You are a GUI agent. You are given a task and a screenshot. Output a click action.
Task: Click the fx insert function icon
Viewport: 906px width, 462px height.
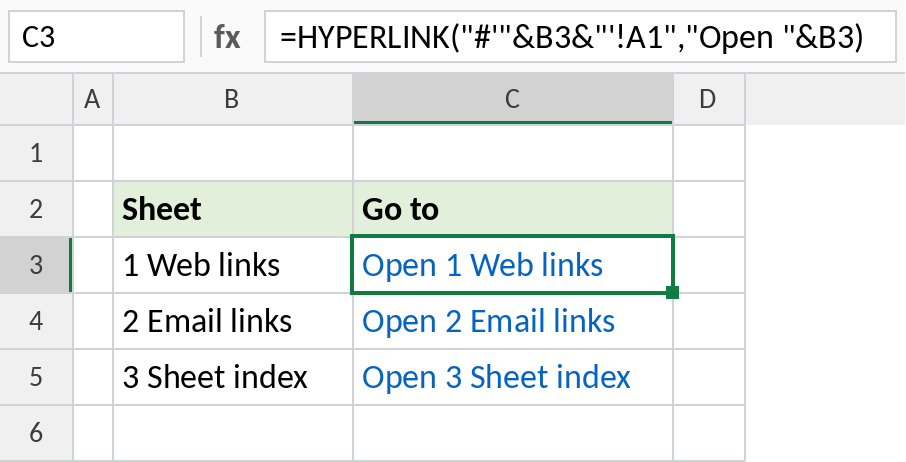click(x=226, y=37)
